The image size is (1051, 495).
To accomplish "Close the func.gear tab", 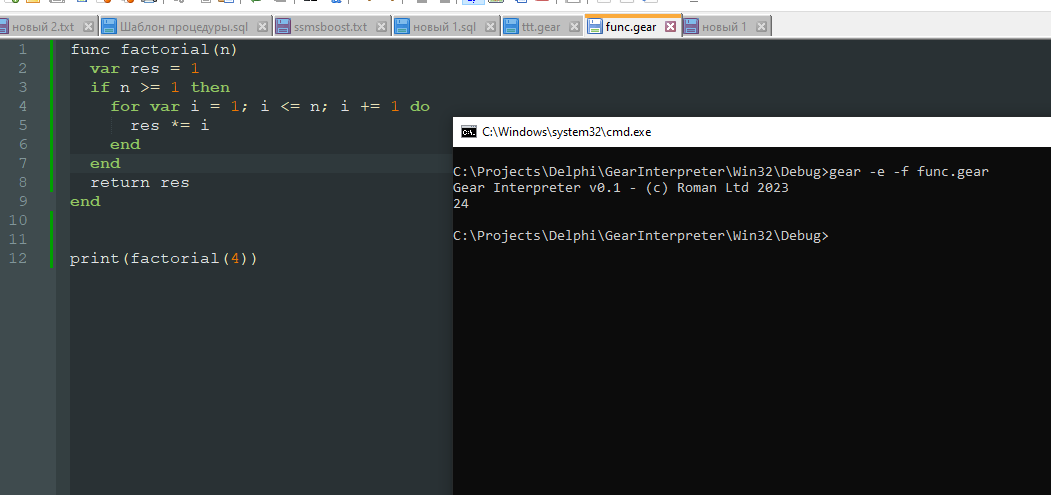I will coord(670,27).
